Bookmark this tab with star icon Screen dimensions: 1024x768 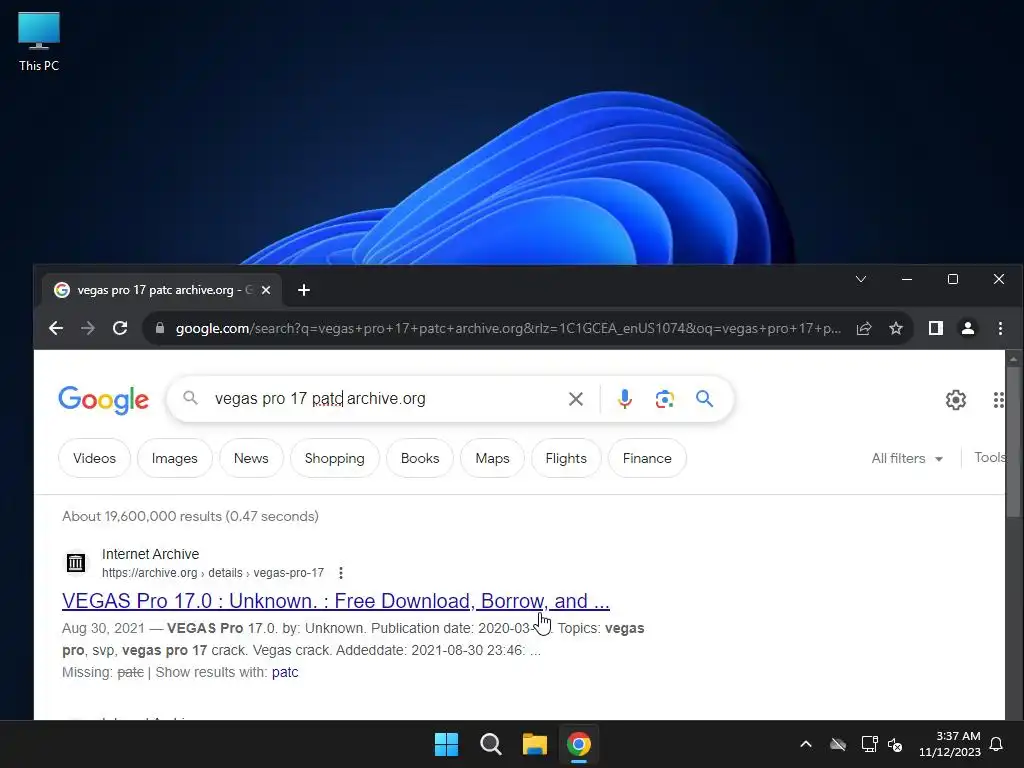point(896,328)
